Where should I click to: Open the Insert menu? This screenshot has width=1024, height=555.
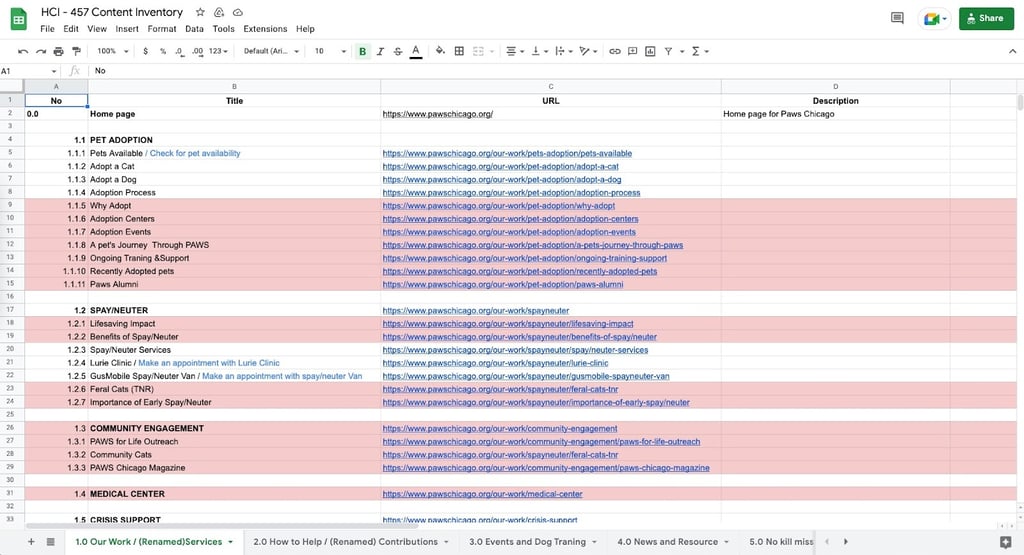[127, 29]
